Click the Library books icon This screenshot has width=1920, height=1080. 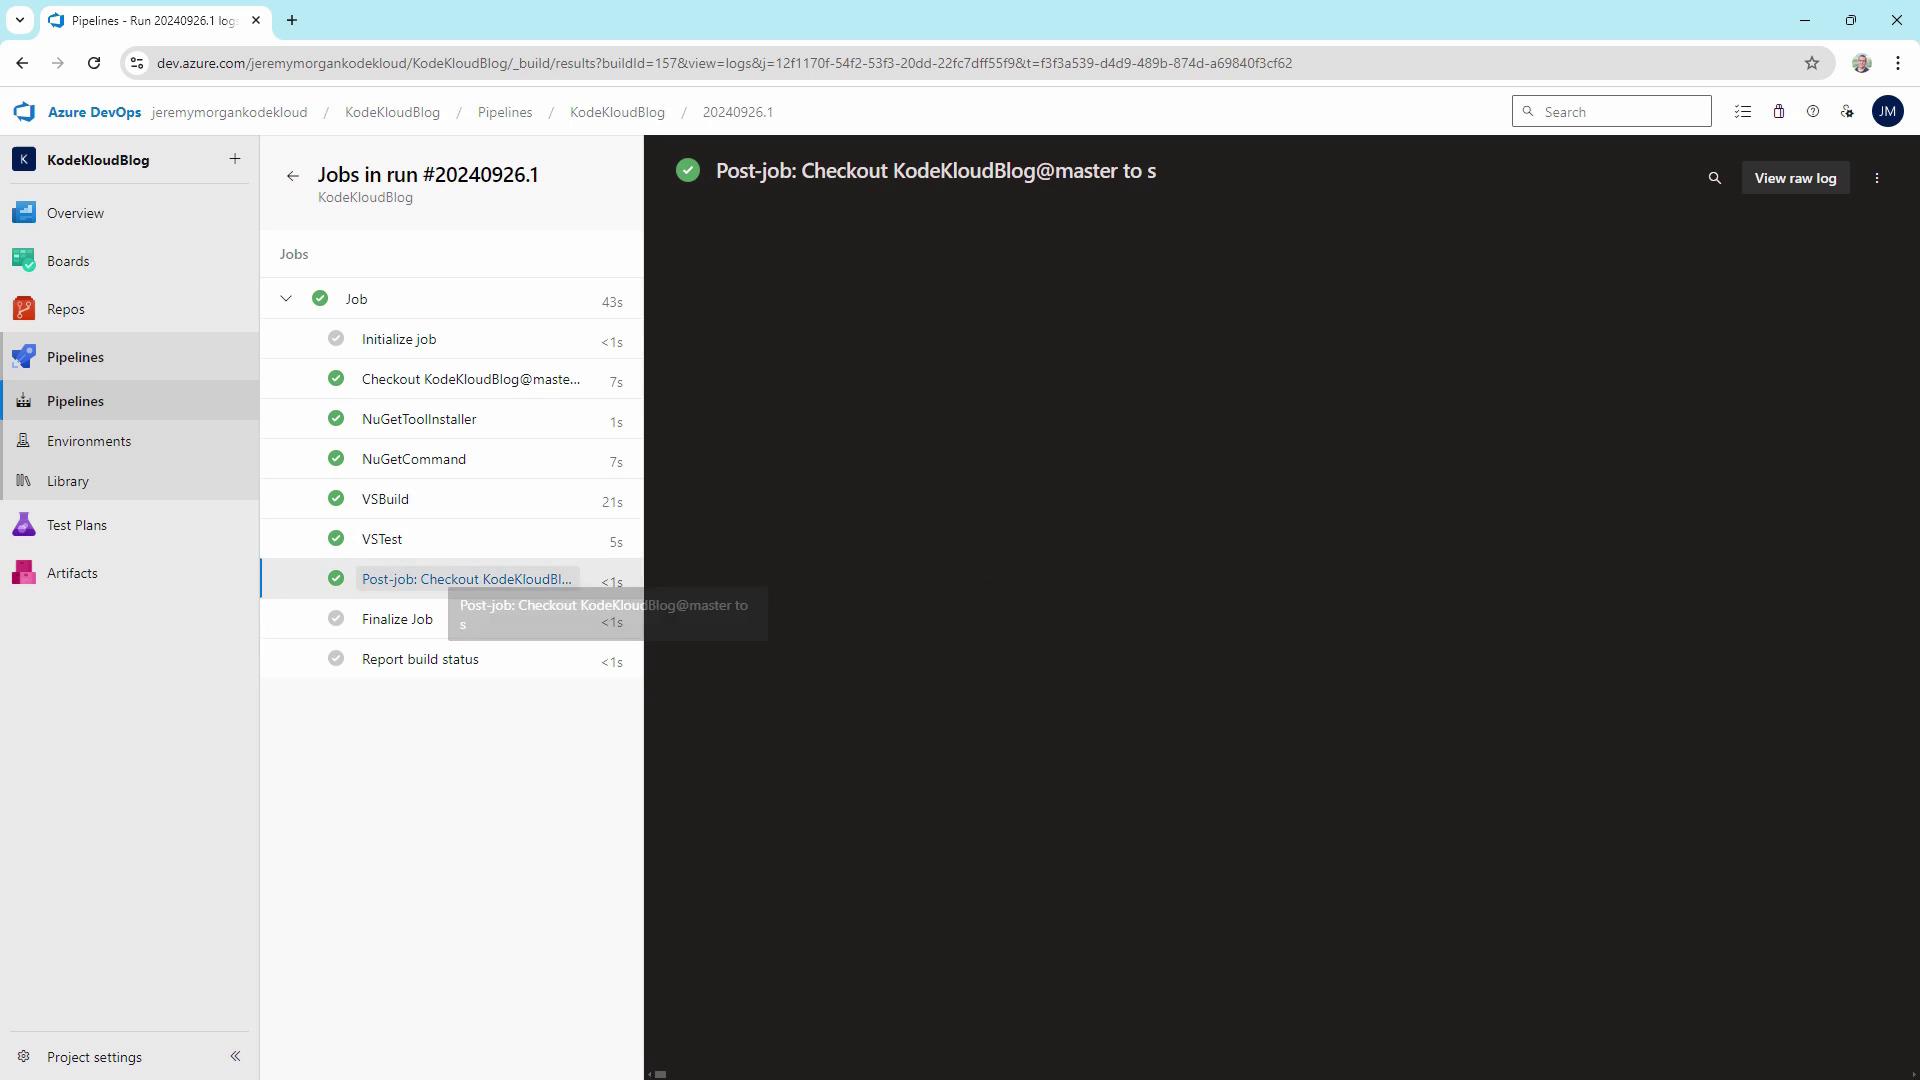point(24,481)
